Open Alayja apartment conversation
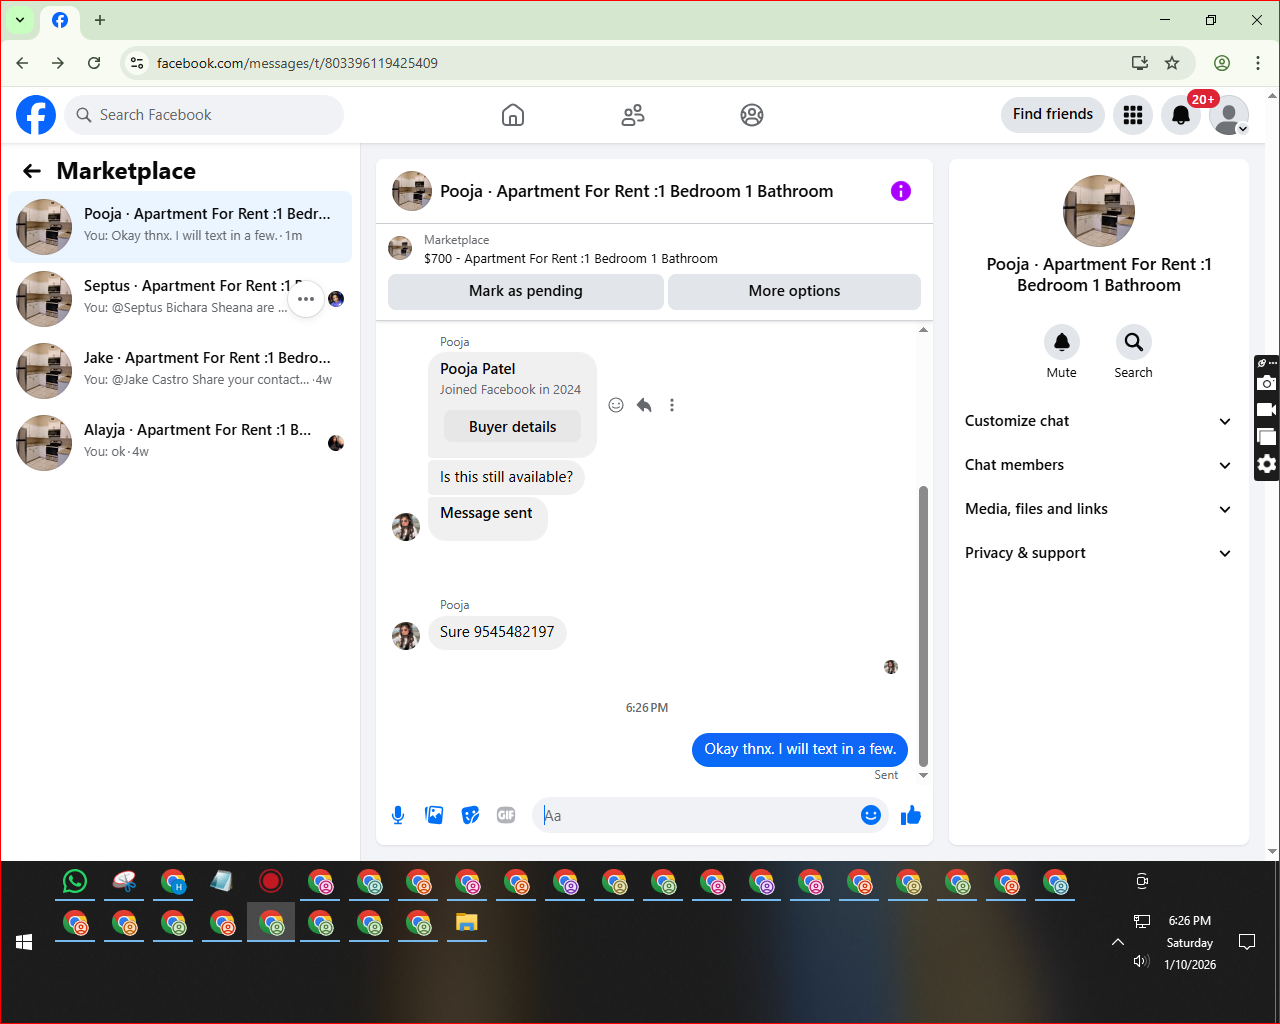Viewport: 1280px width, 1024px height. click(x=180, y=443)
